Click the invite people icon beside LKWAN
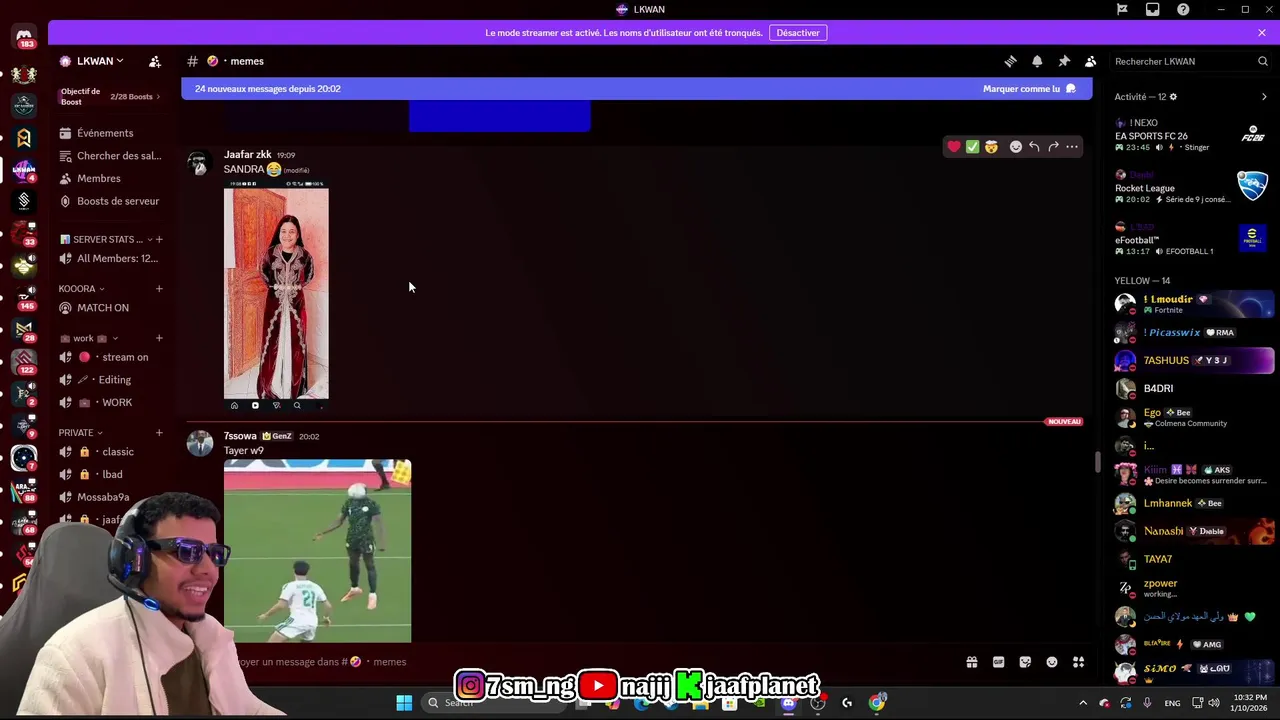This screenshot has height=720, width=1280. (x=155, y=61)
